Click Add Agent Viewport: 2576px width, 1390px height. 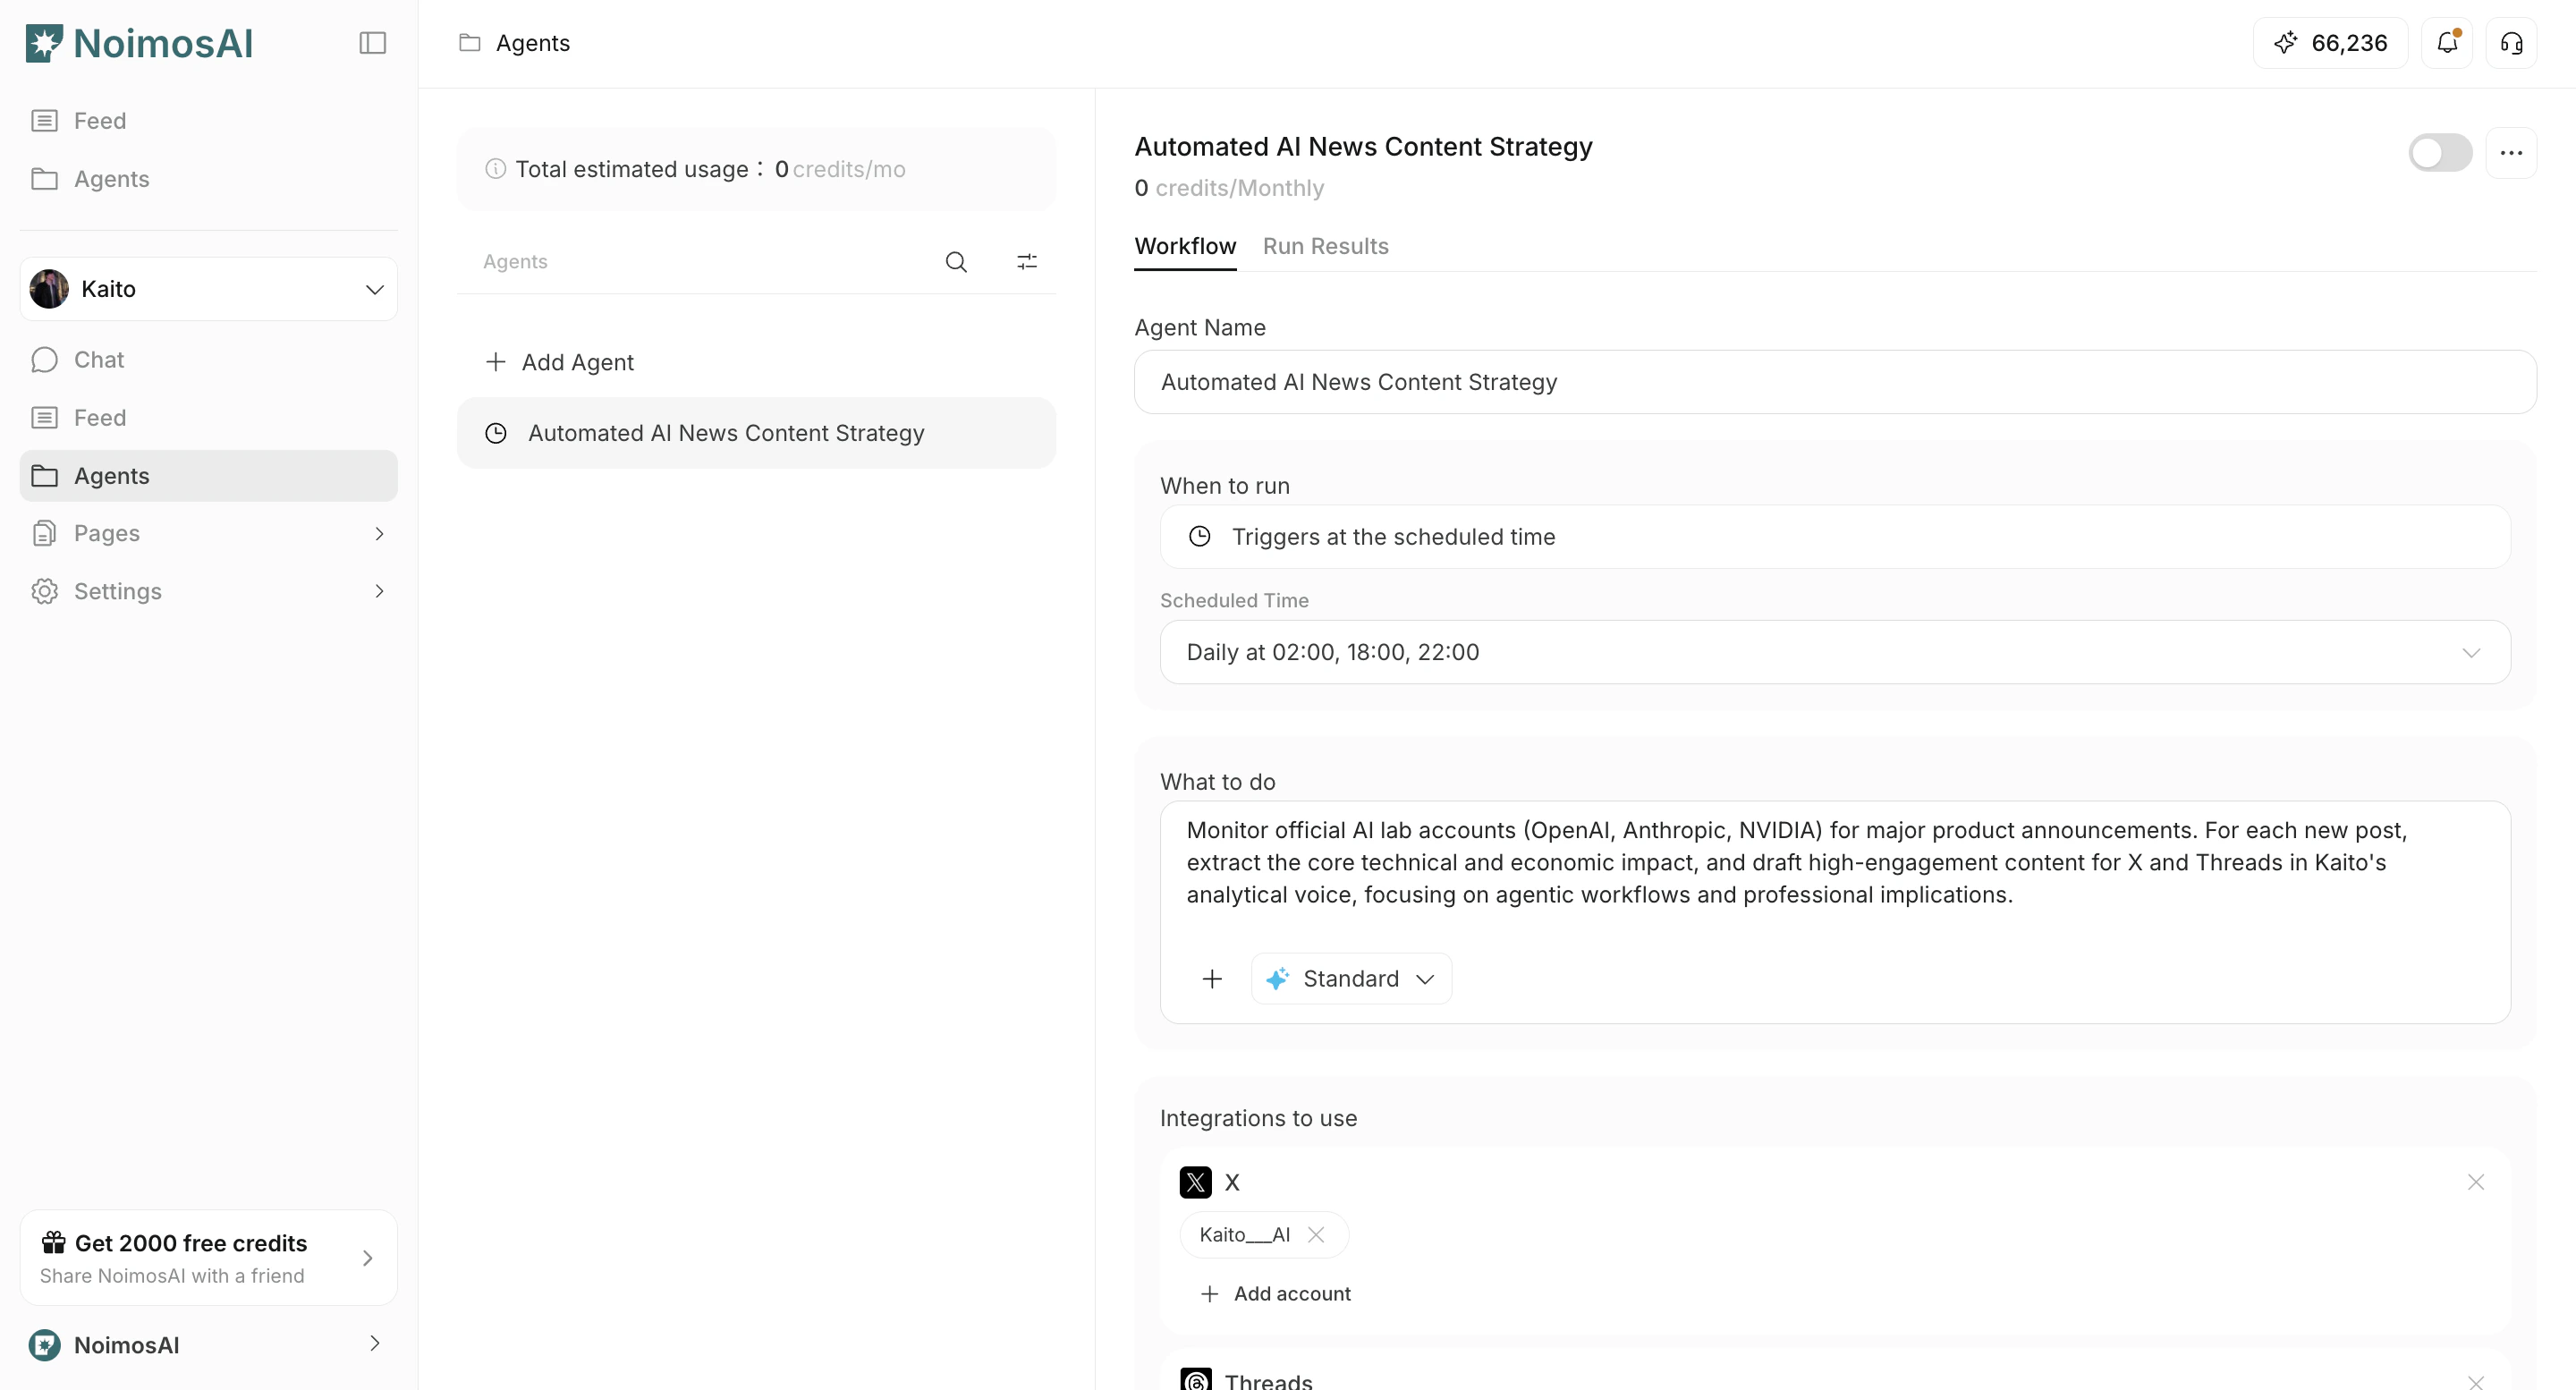(x=756, y=362)
